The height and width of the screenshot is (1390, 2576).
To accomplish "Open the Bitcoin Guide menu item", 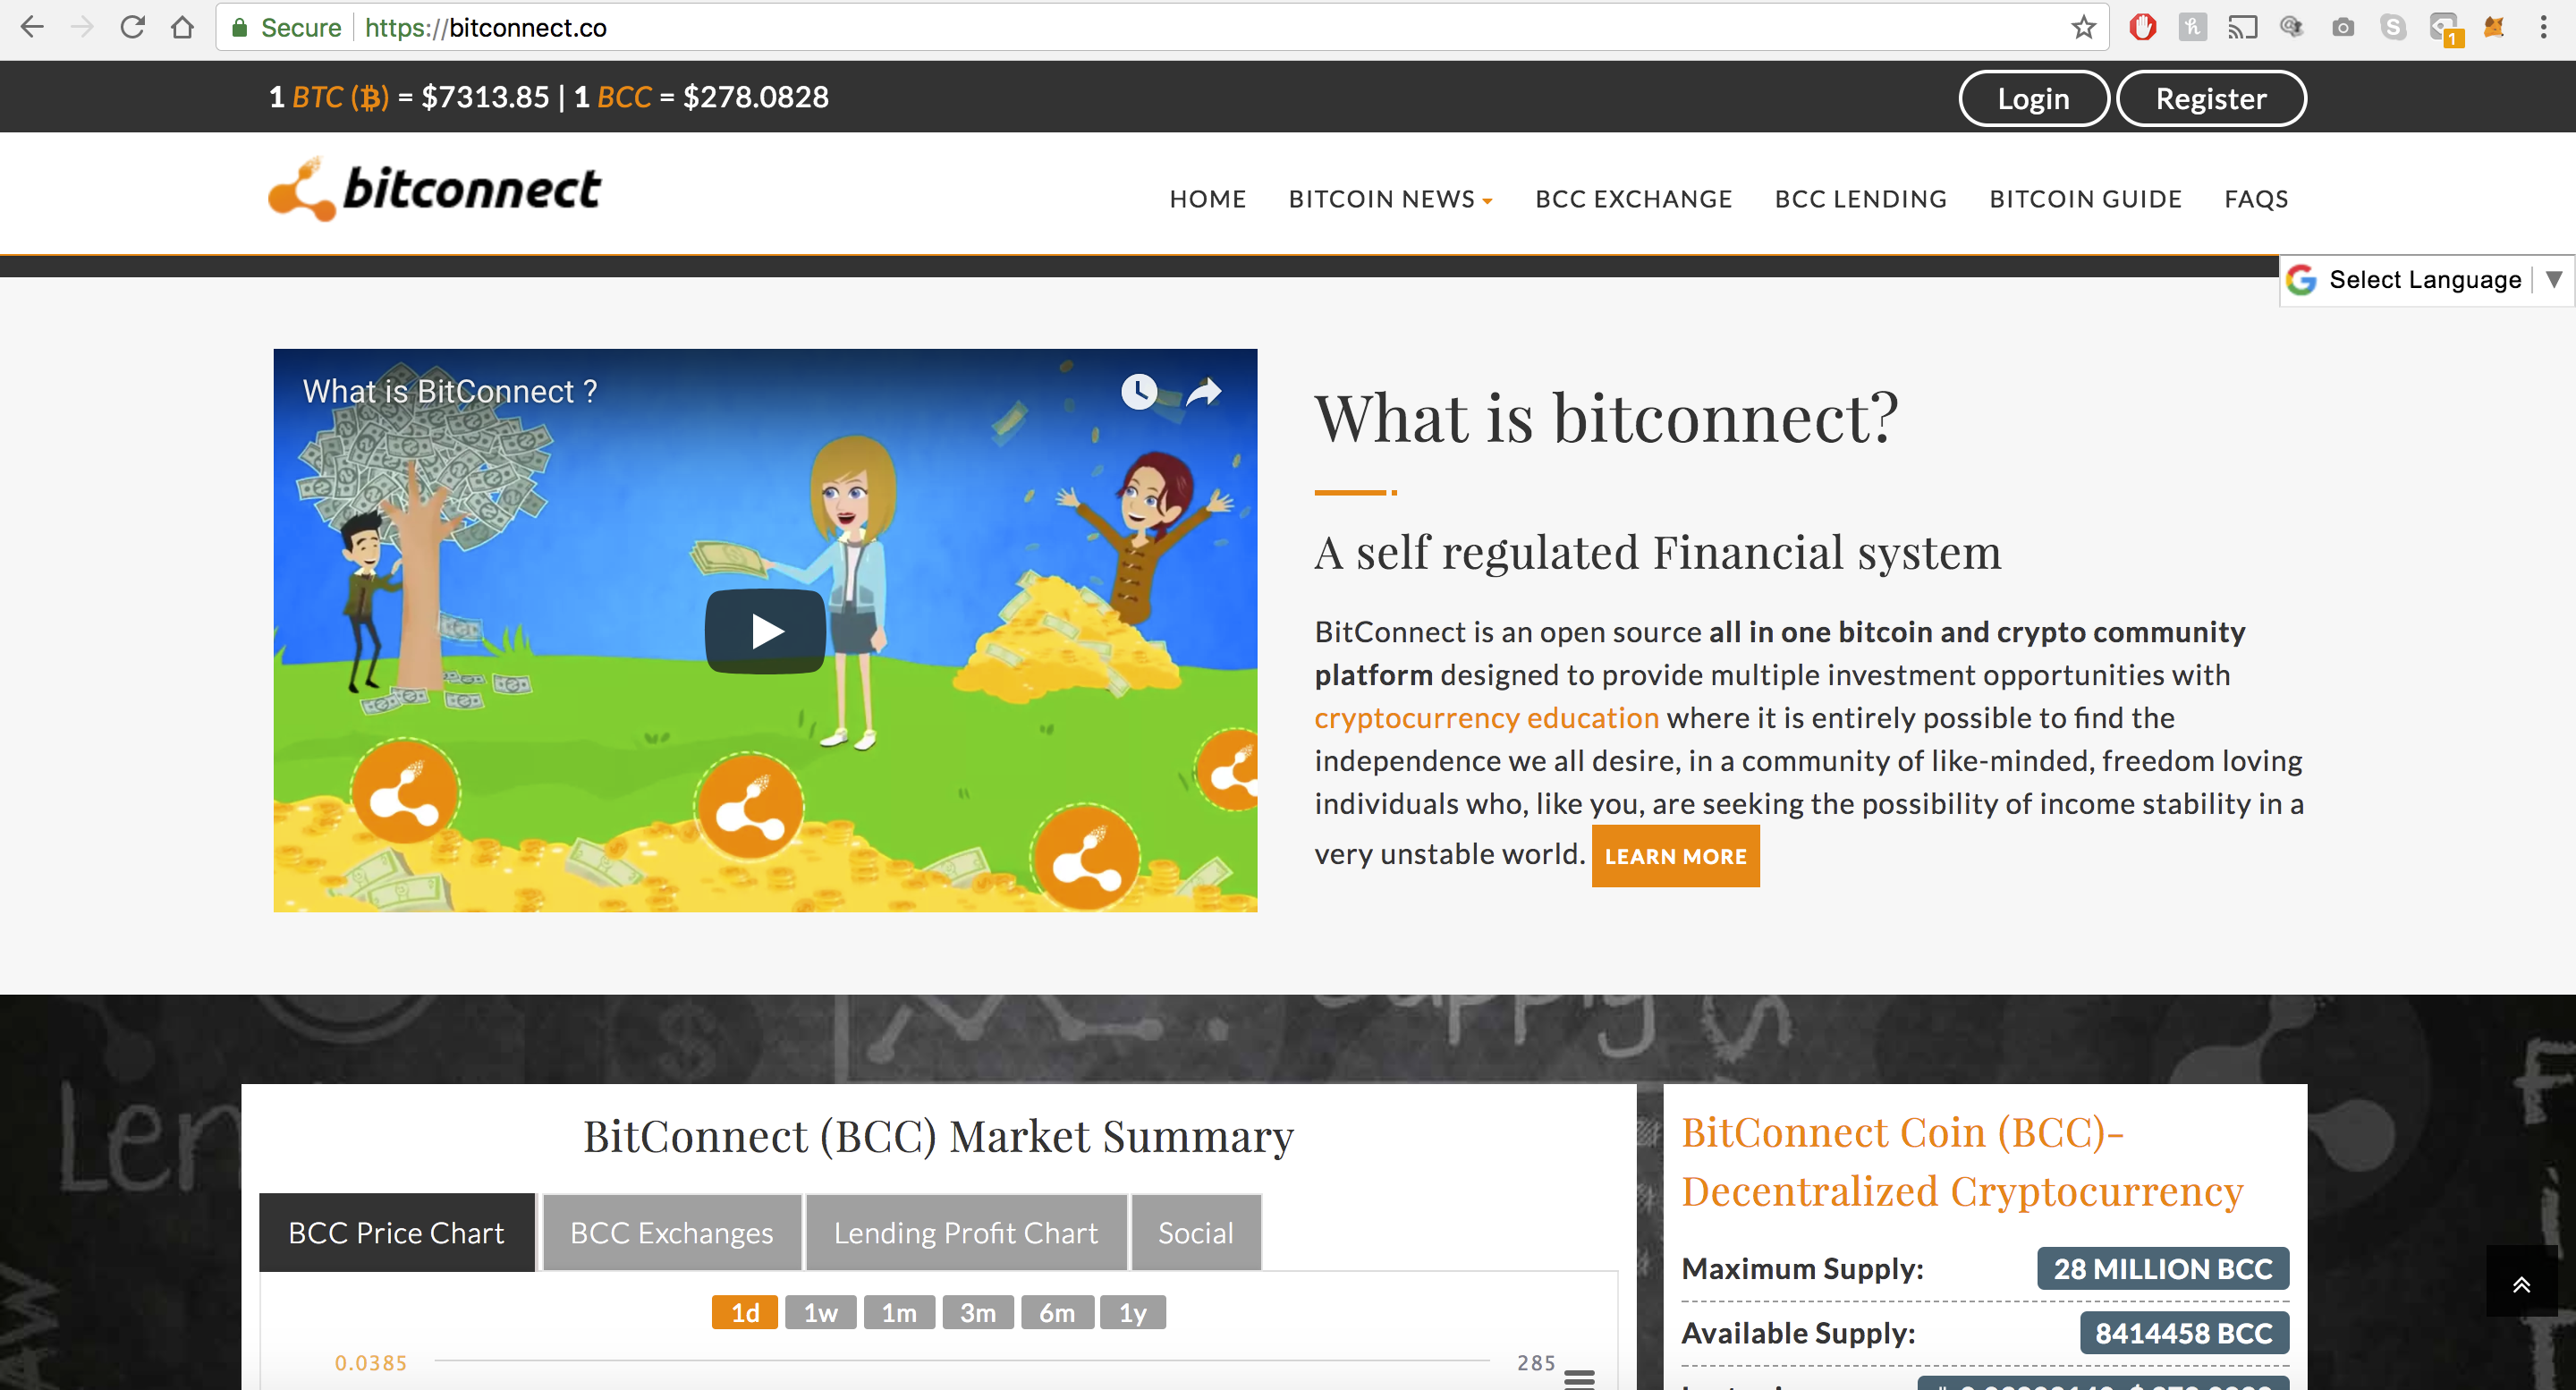I will (x=2085, y=199).
